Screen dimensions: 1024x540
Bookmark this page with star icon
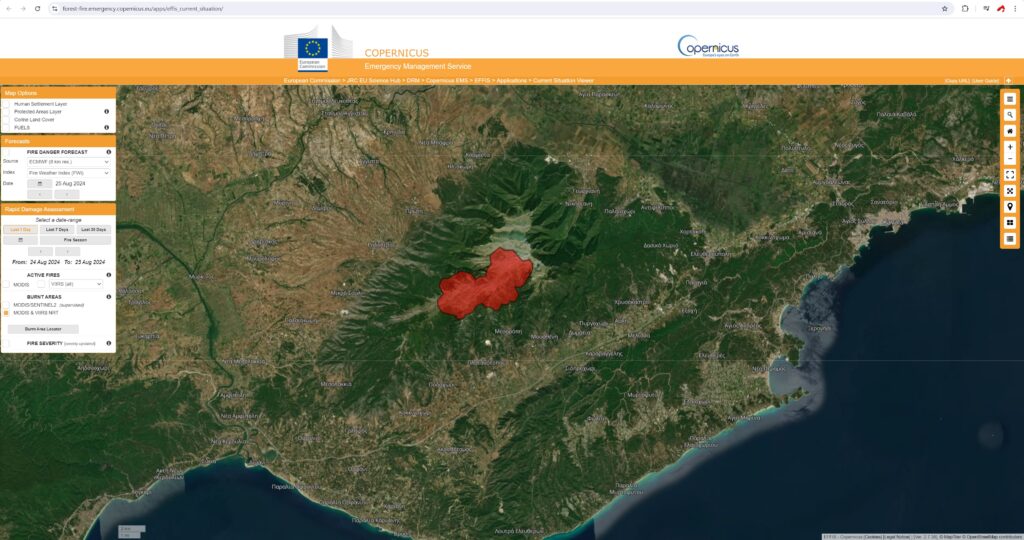point(944,8)
